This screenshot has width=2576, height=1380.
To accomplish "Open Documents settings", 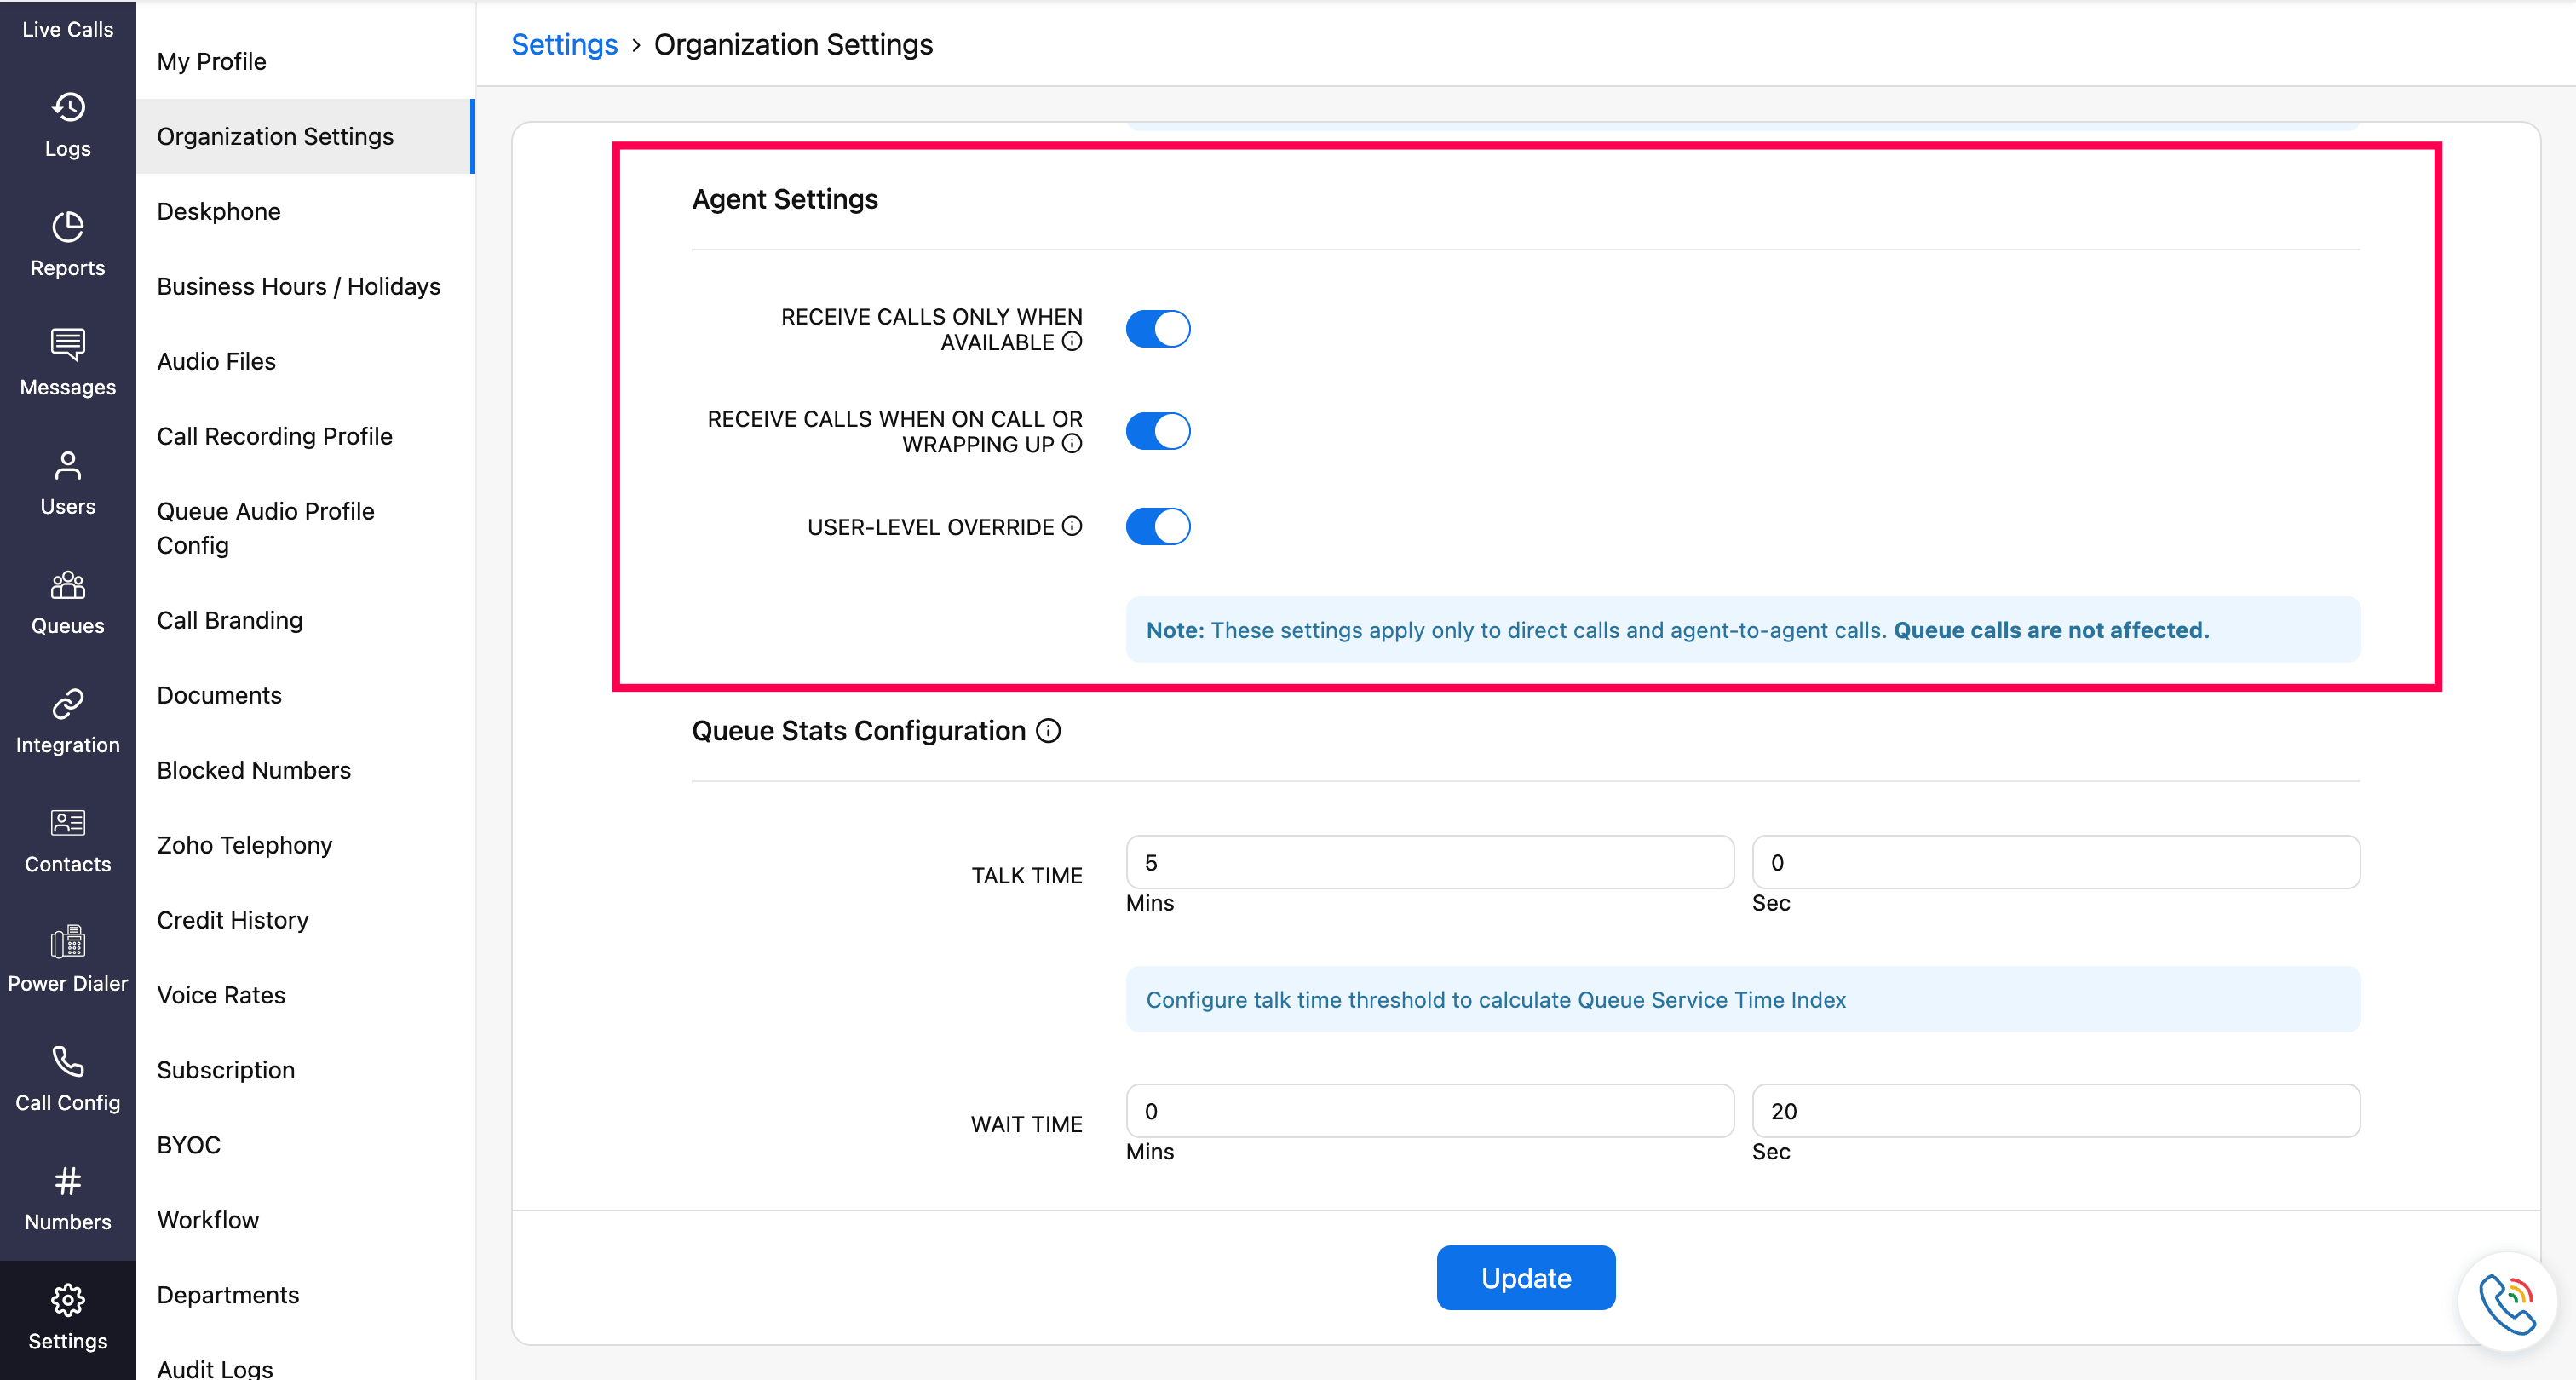I will (x=220, y=695).
